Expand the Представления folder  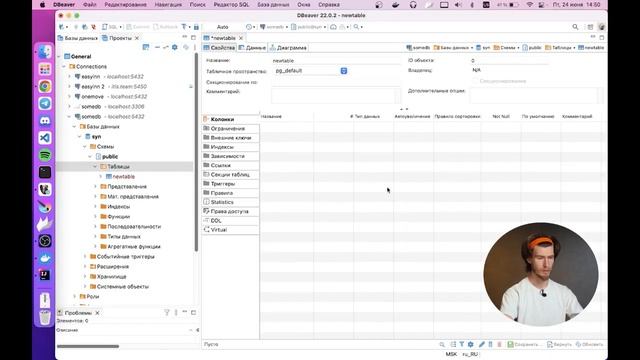click(x=96, y=187)
